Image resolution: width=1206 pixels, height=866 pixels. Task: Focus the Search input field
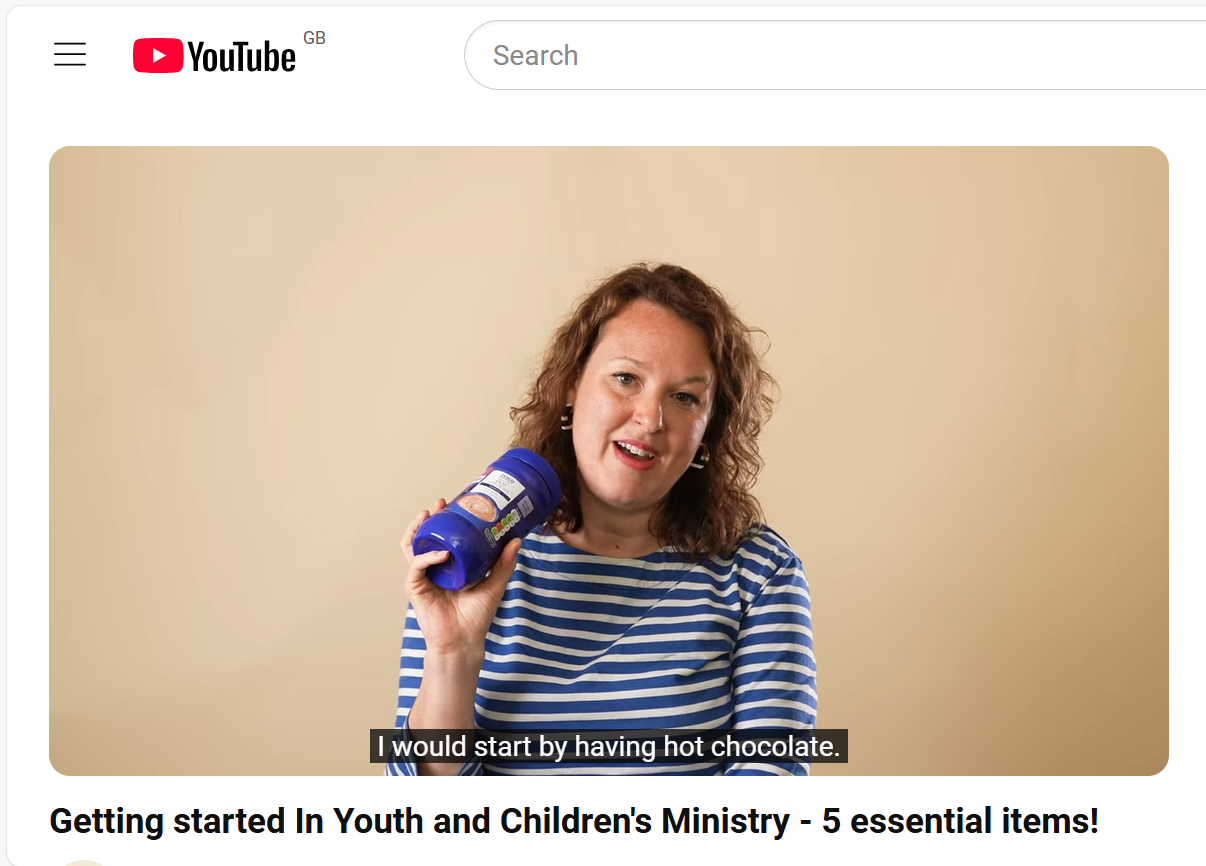pos(835,55)
